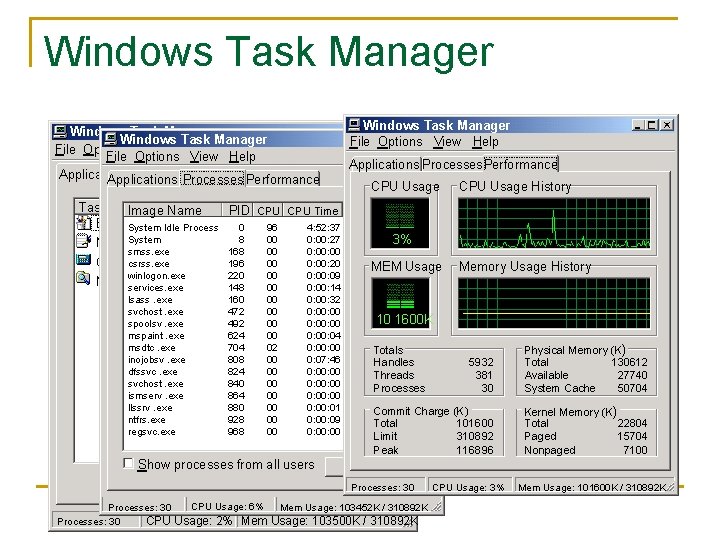This screenshot has width=720, height=540.
Task: Select ntfrs.exe process row
Action: 233,419
